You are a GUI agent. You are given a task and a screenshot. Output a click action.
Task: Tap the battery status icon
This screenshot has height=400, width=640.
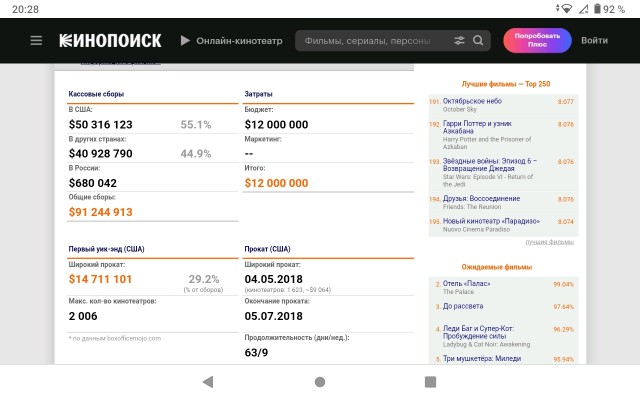click(x=597, y=9)
